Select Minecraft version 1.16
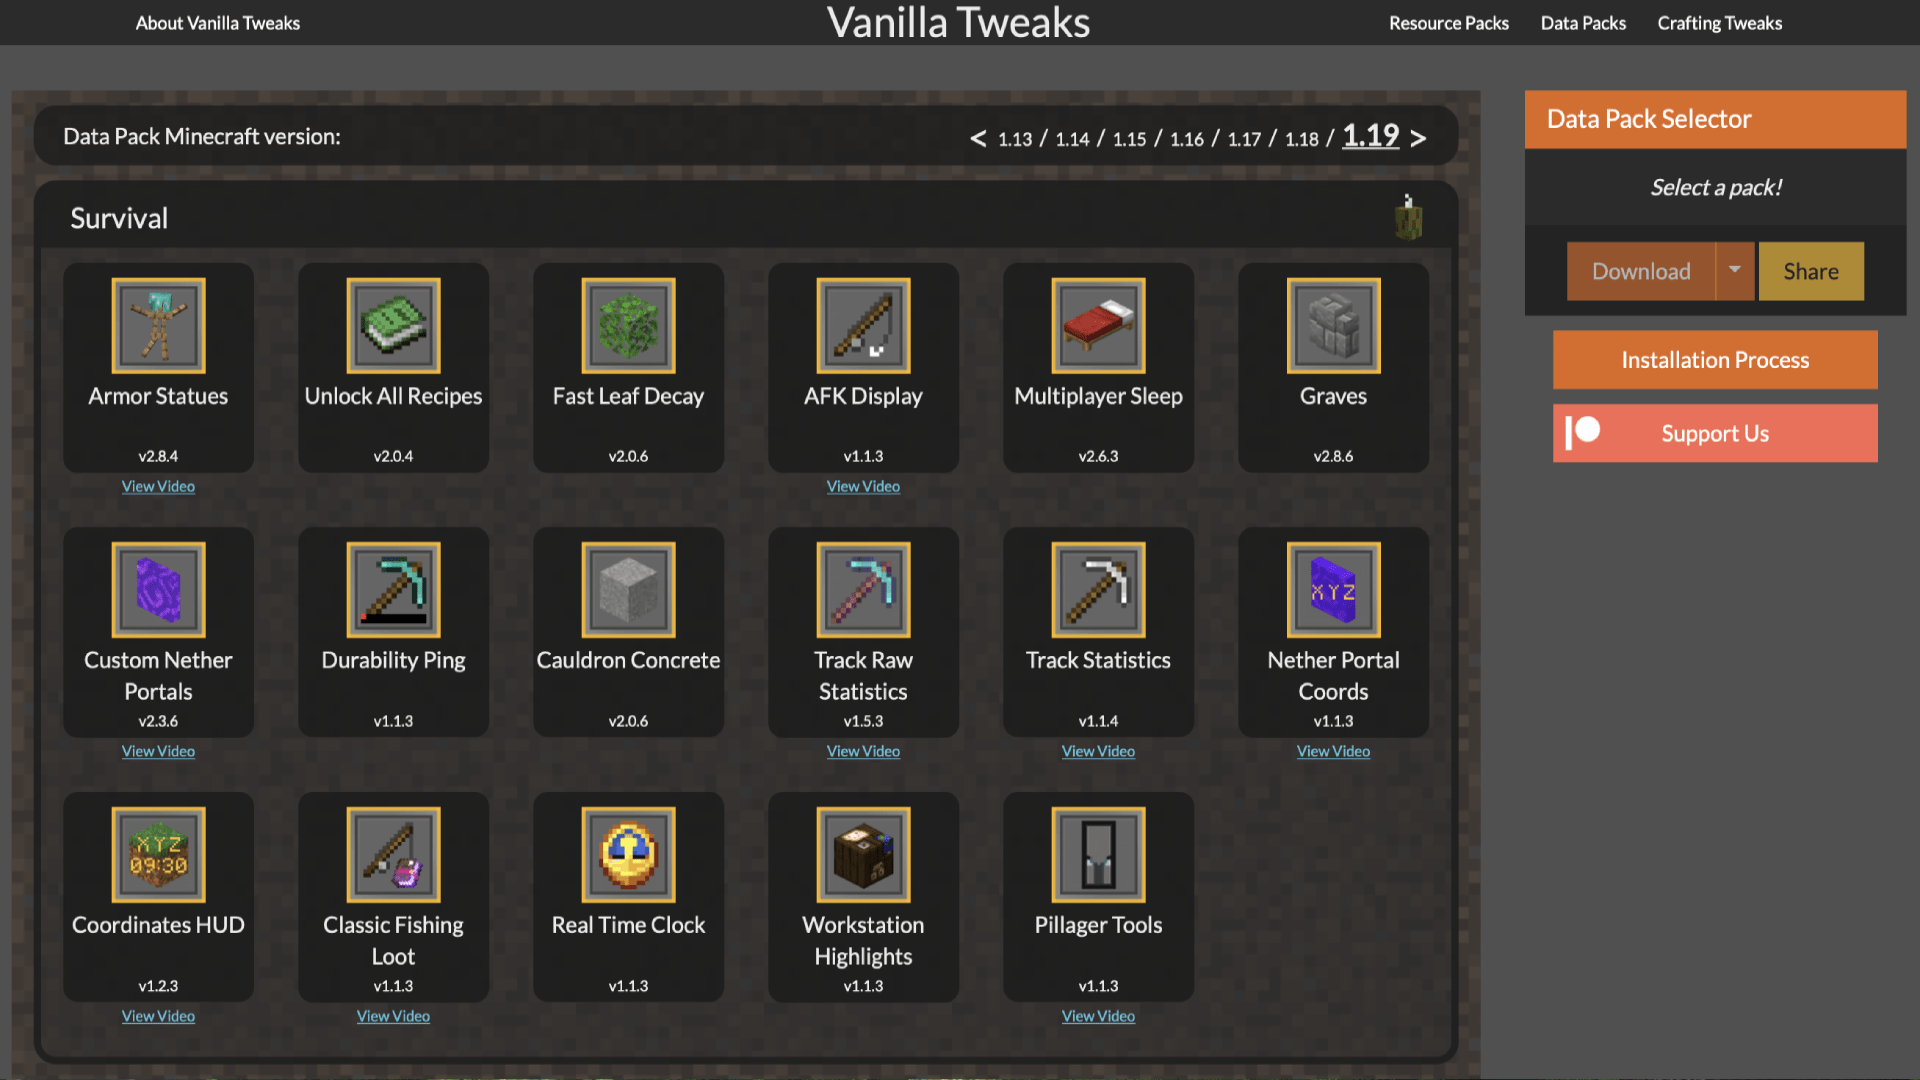This screenshot has width=1920, height=1080. coord(1187,139)
